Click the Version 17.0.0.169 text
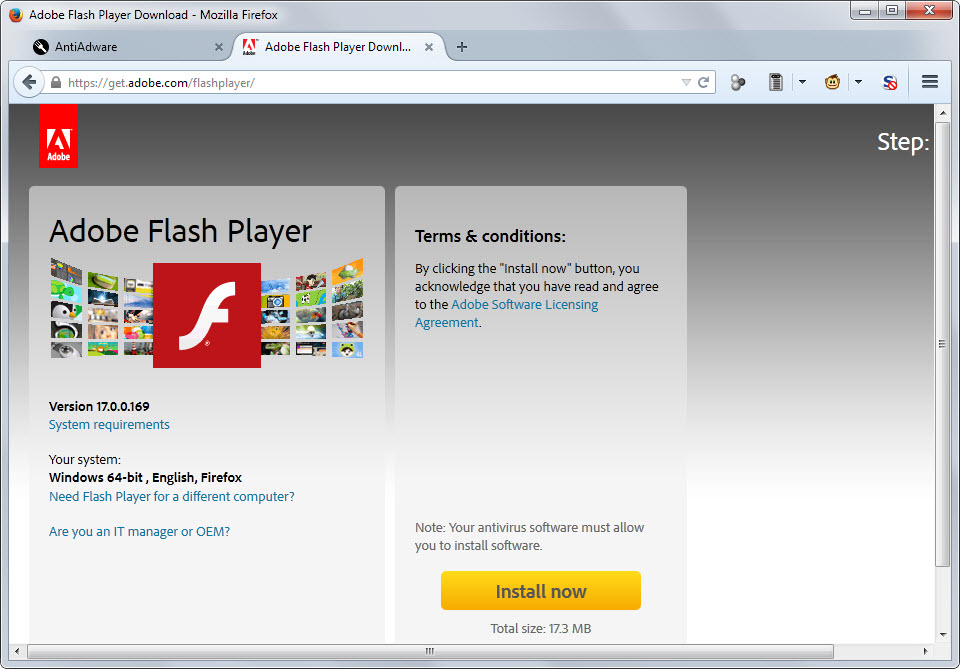This screenshot has width=960, height=669. pos(99,406)
